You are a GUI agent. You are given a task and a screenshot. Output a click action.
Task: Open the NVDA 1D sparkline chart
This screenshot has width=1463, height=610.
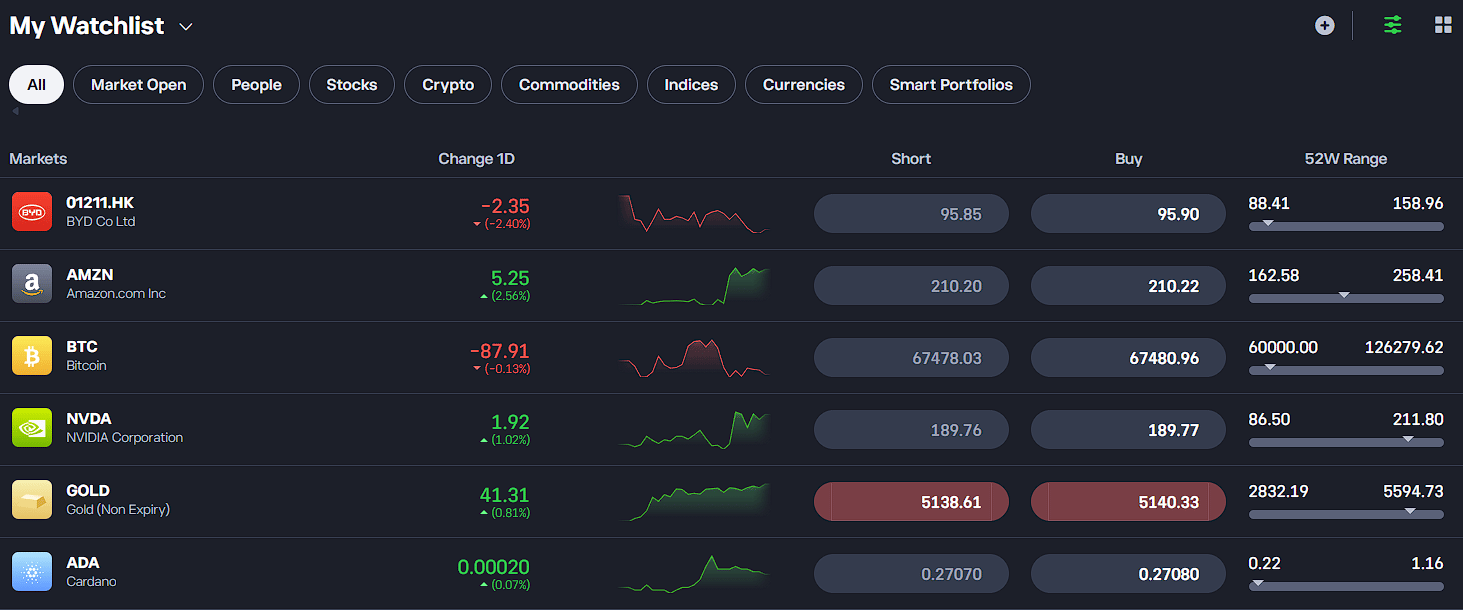(694, 430)
